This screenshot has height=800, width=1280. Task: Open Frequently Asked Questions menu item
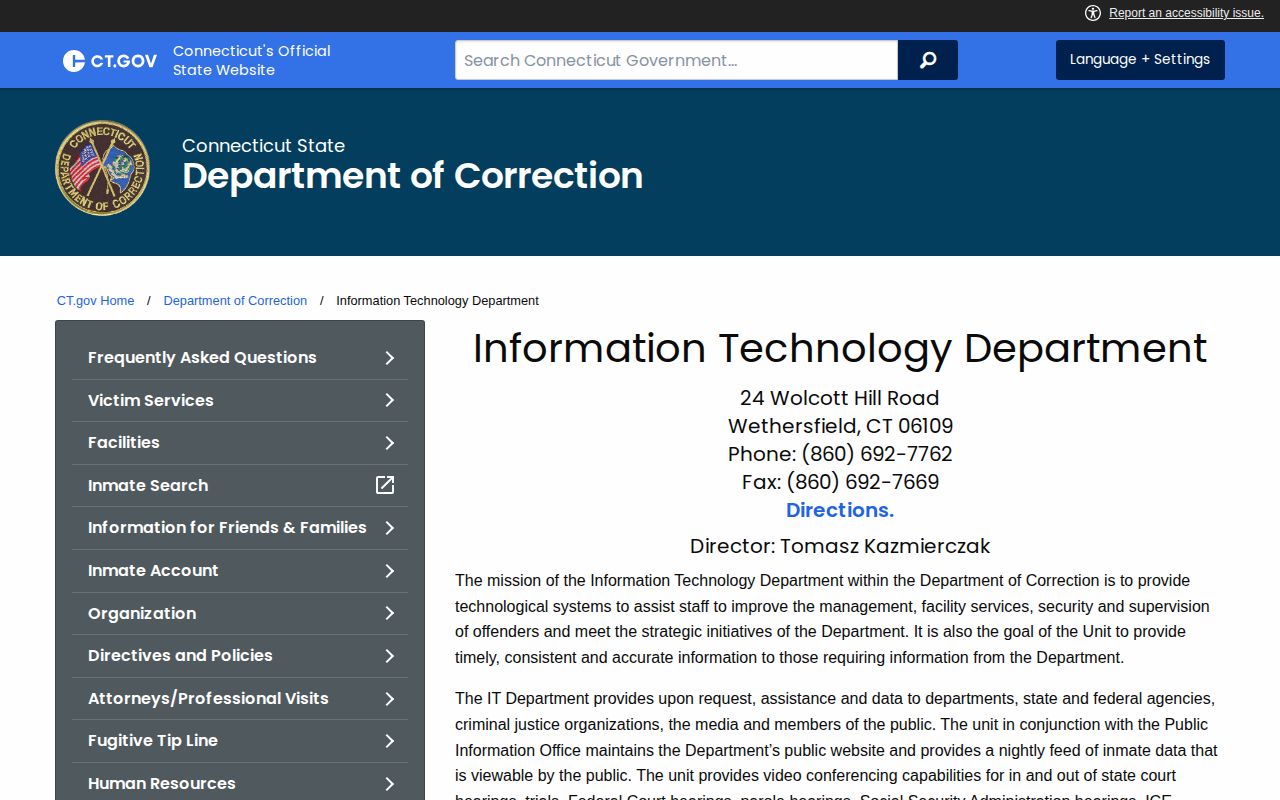(202, 357)
